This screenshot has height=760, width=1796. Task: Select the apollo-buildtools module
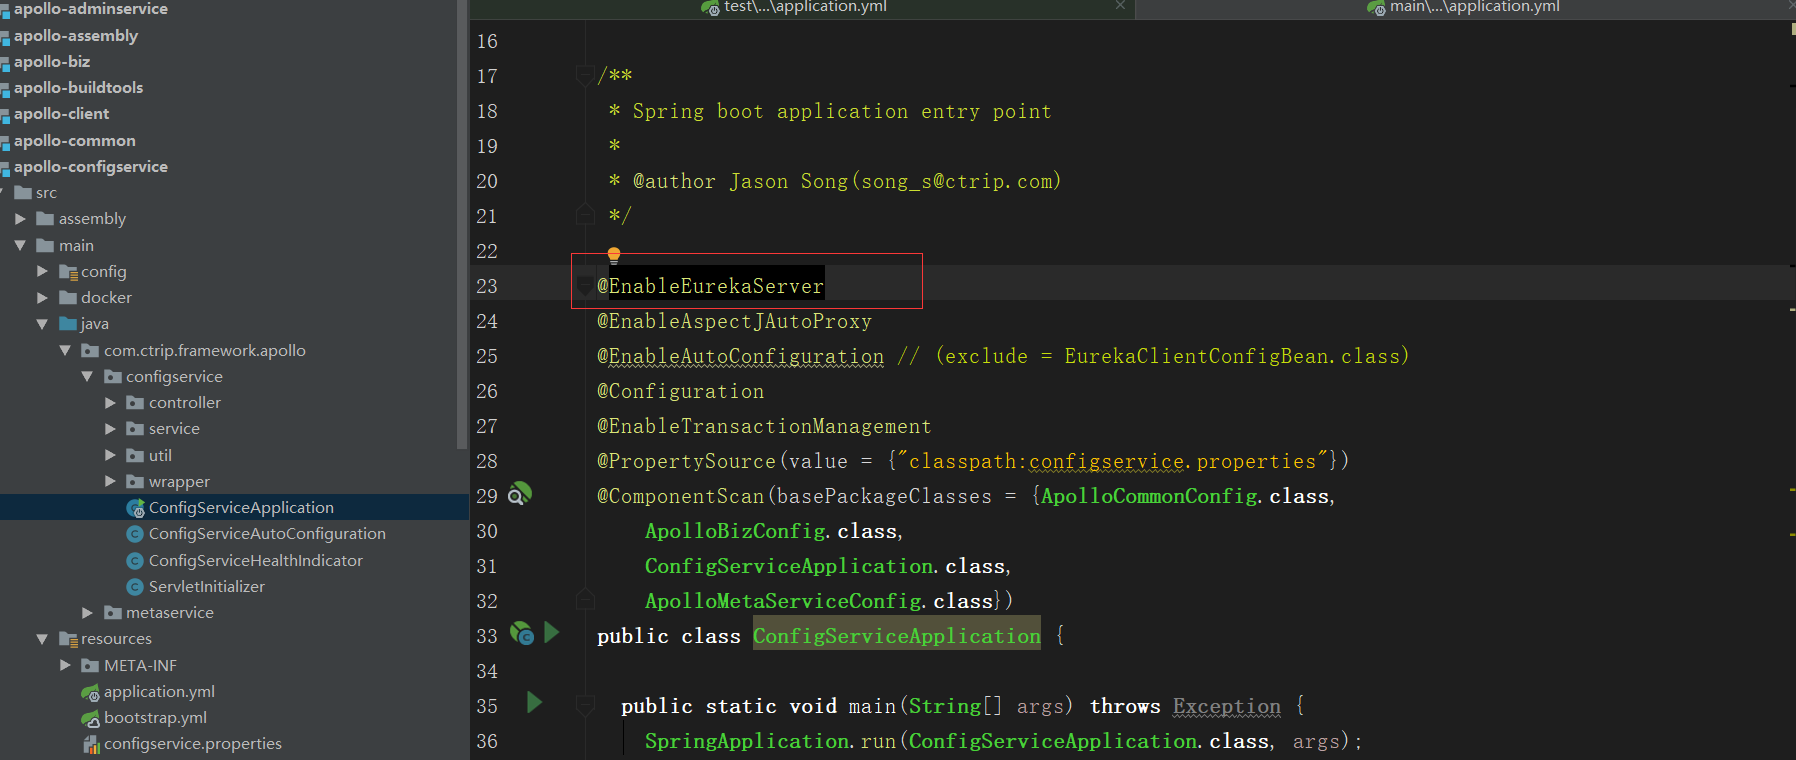click(78, 88)
